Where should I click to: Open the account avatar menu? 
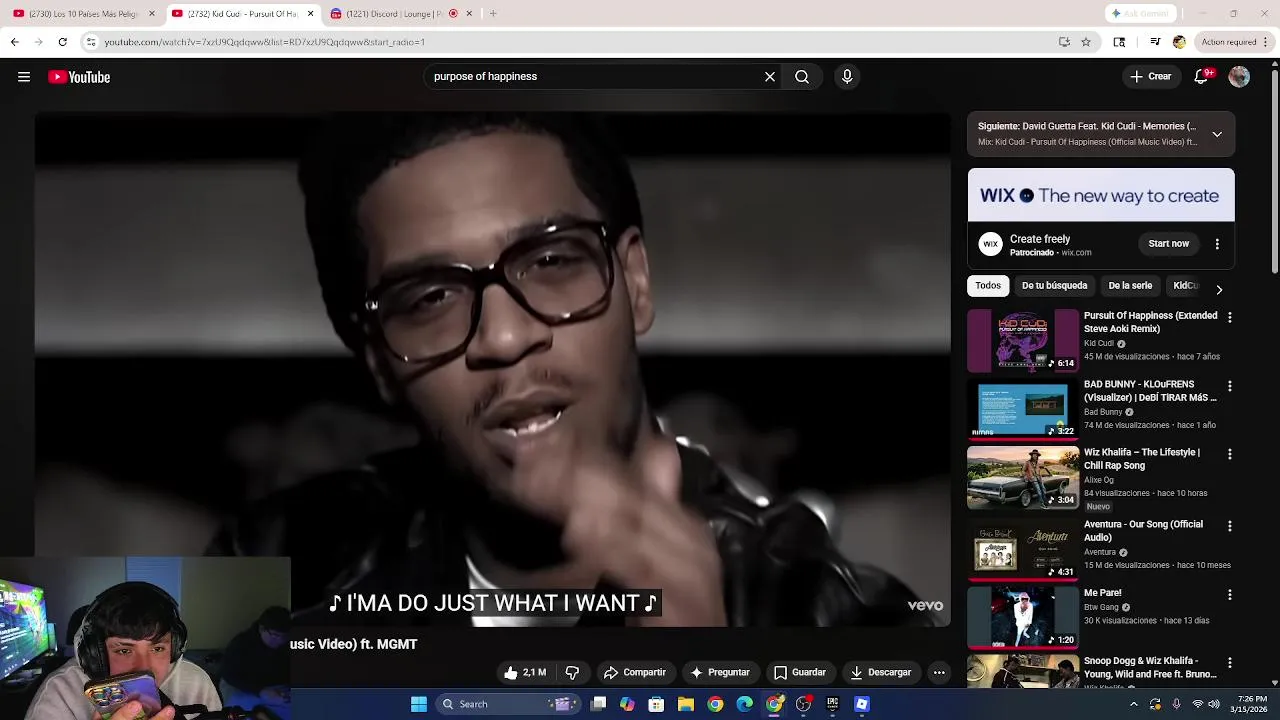coord(1239,77)
